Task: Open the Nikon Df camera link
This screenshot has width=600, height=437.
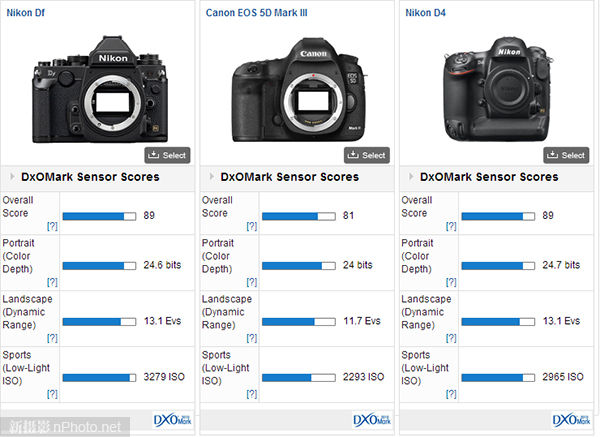Action: point(26,13)
